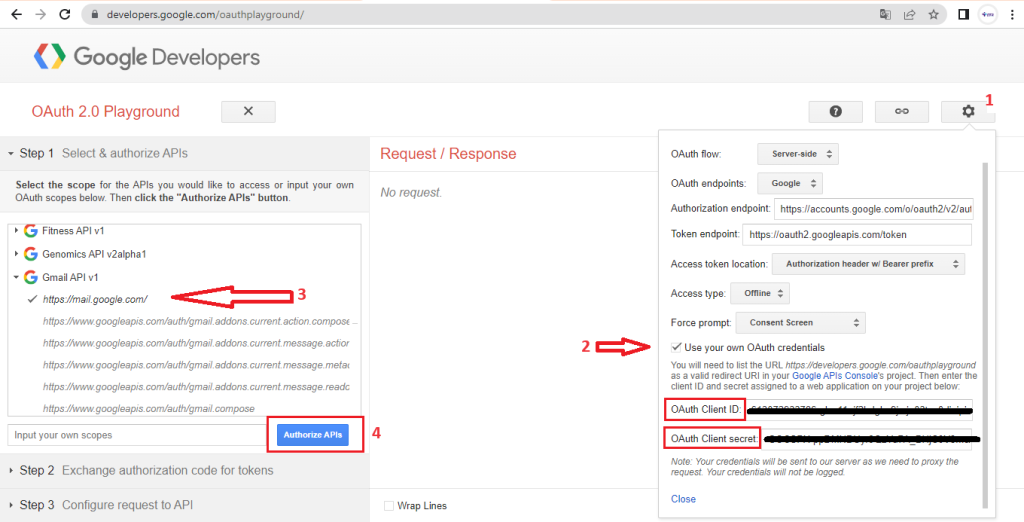Uncheck Use your own OAuth credentials

click(x=677, y=347)
